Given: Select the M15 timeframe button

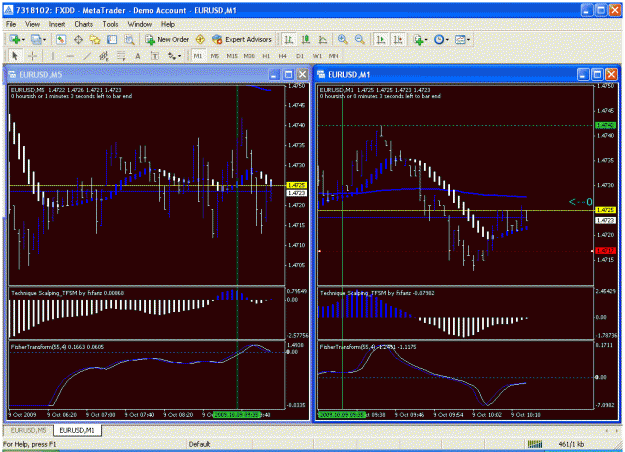Looking at the screenshot, I should pyautogui.click(x=232, y=56).
